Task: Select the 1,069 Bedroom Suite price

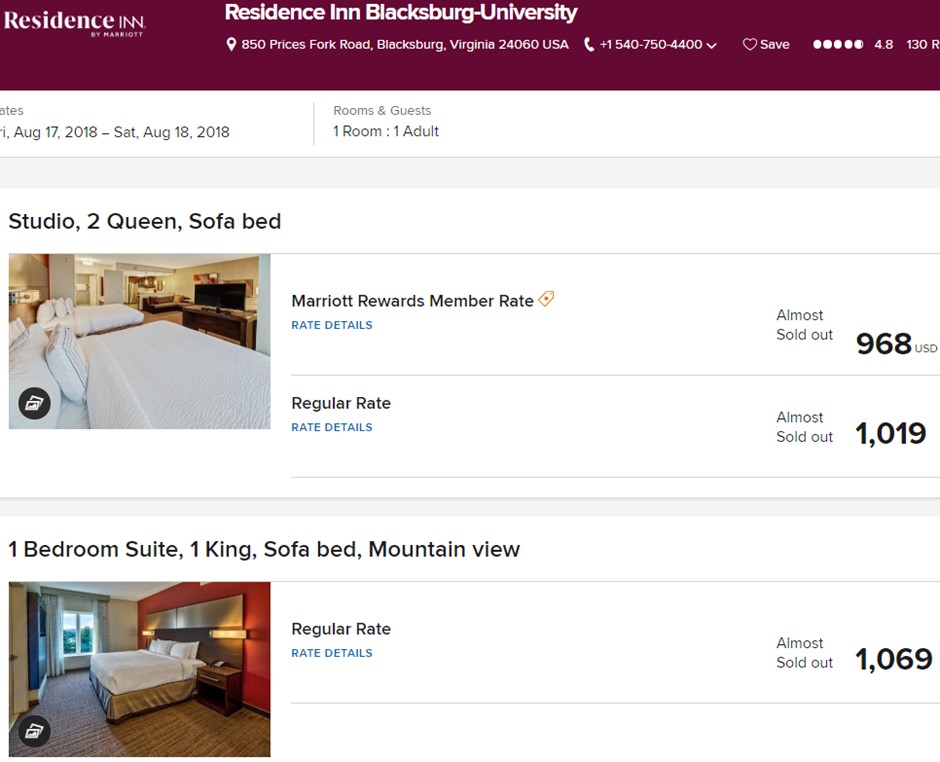Action: [893, 660]
